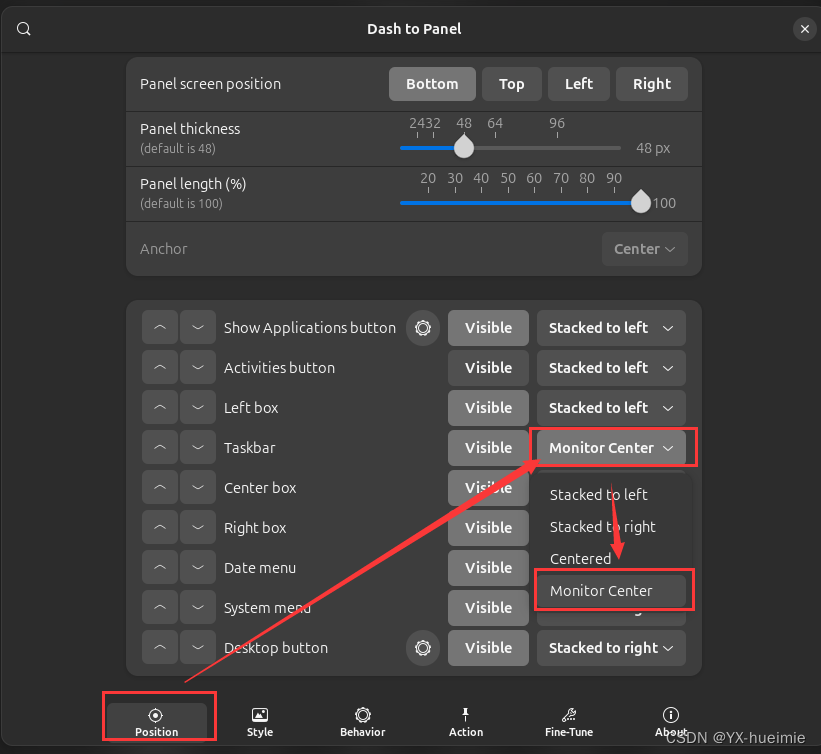Open the search magnifier icon
The height and width of the screenshot is (754, 821).
(24, 29)
